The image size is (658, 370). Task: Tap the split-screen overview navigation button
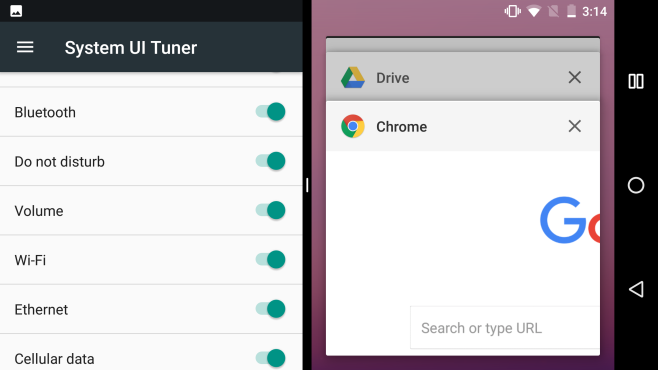636,81
